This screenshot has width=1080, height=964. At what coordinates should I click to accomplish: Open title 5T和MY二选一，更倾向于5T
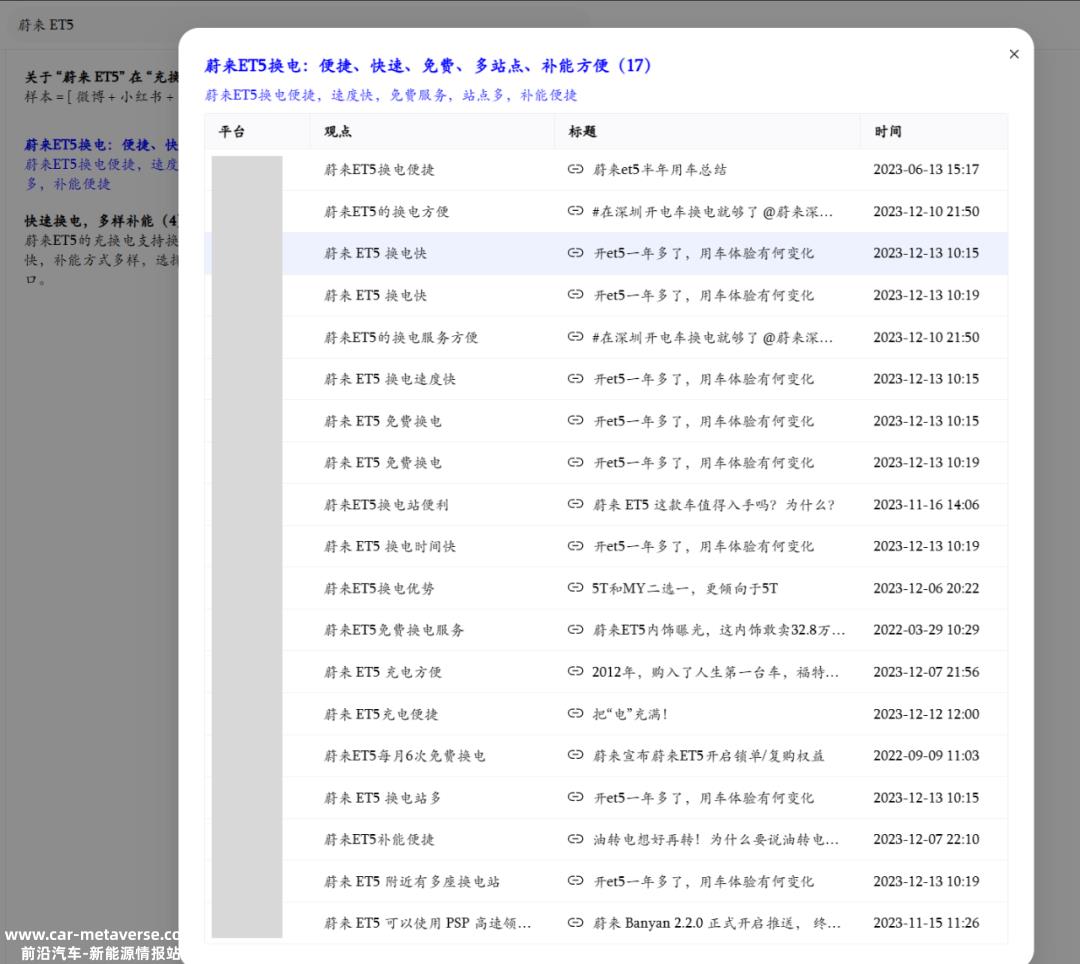(685, 589)
